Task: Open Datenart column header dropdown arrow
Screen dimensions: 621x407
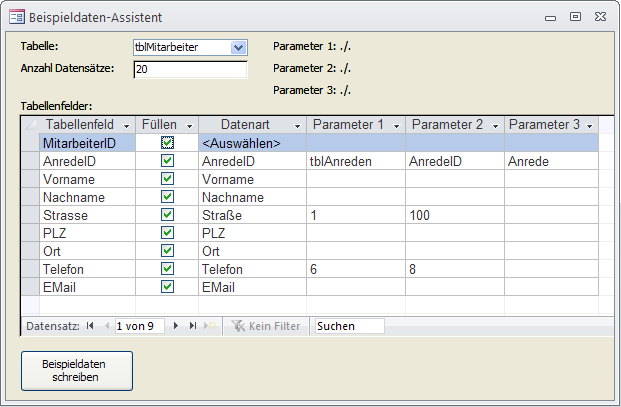Action: (x=297, y=126)
